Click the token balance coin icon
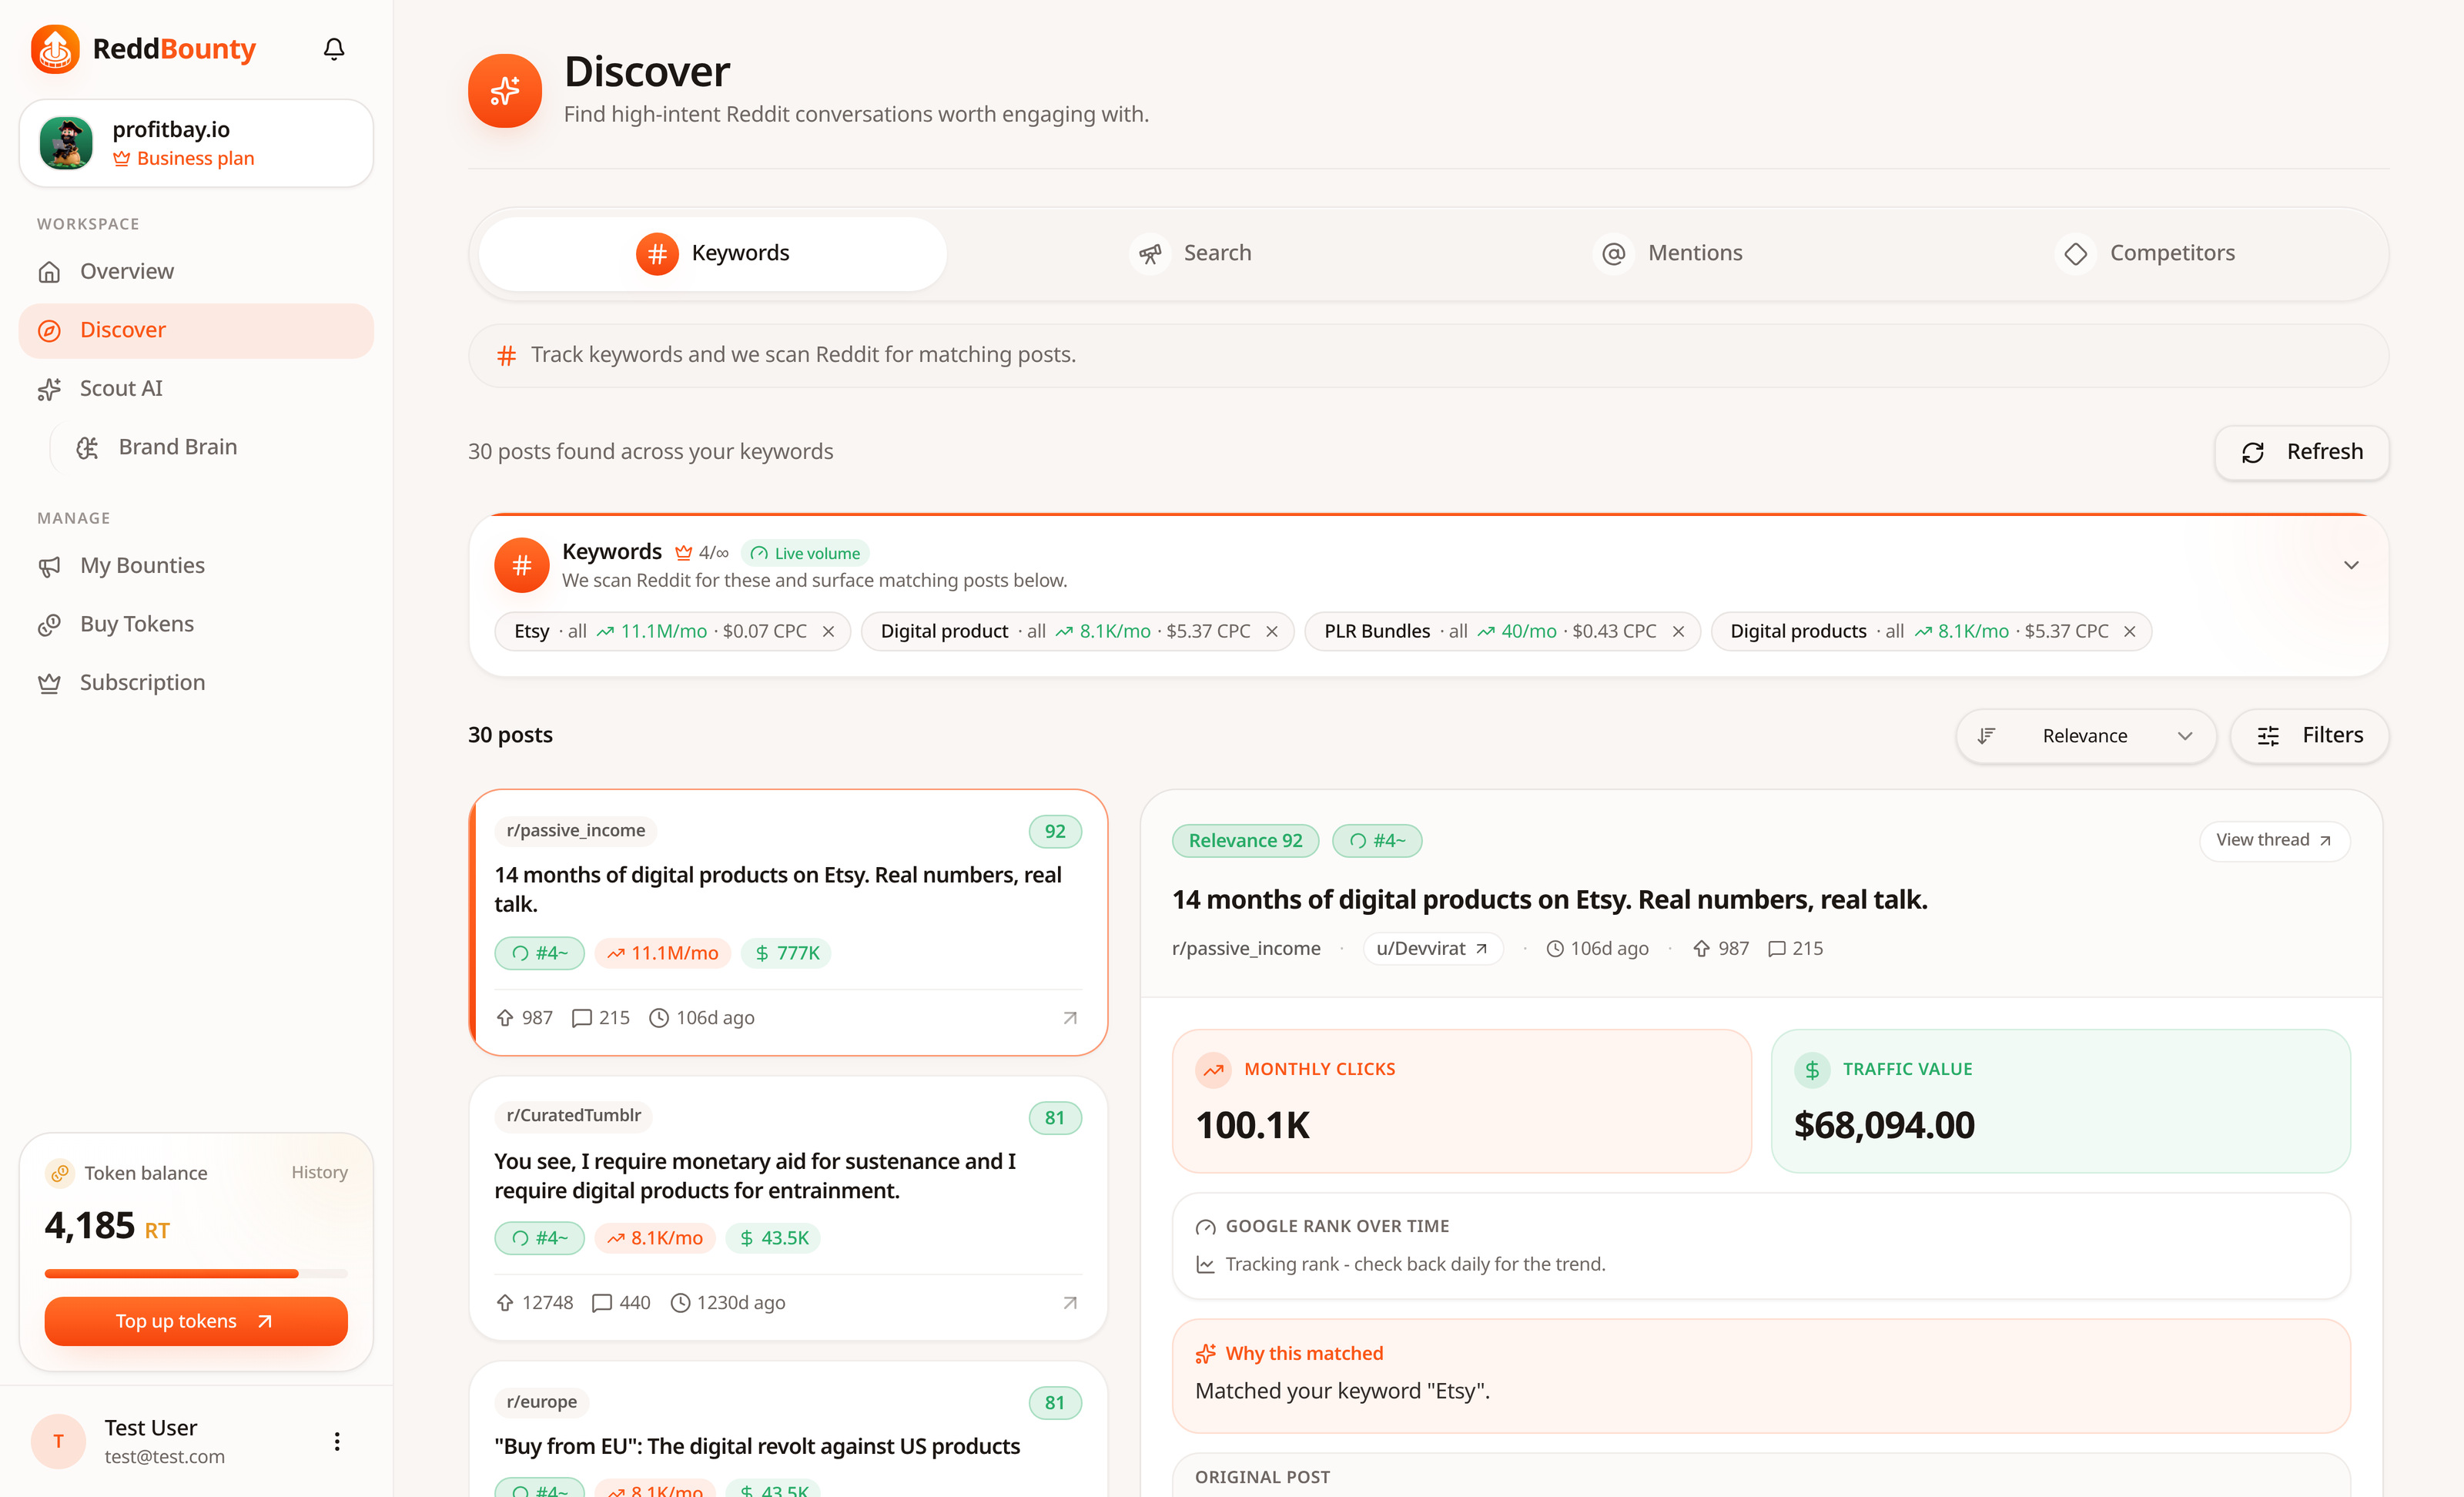Viewport: 2464px width, 1497px height. click(x=60, y=1174)
